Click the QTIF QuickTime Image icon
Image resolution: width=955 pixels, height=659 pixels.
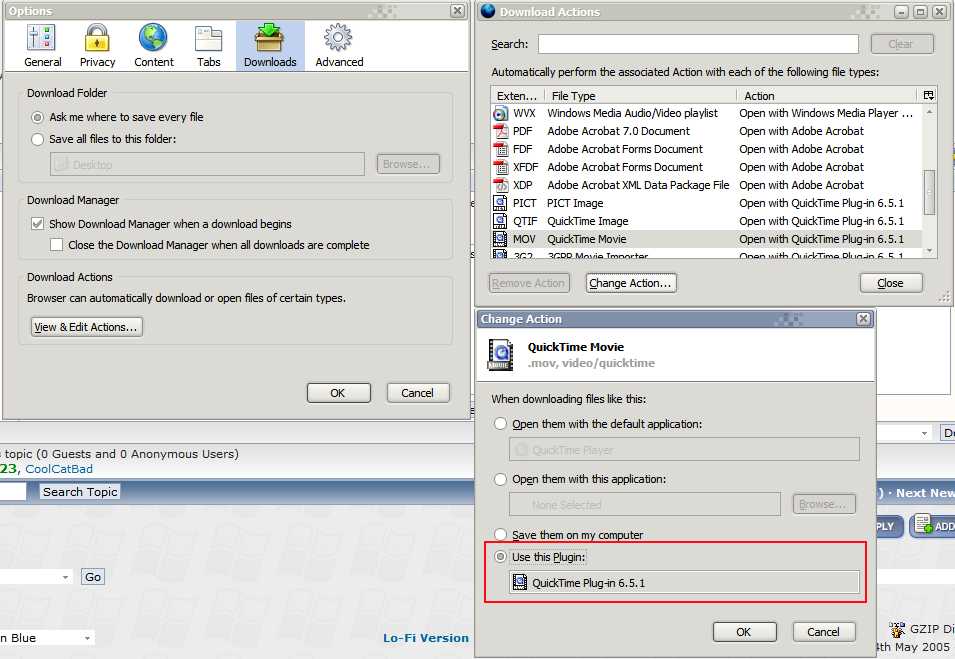coord(500,221)
